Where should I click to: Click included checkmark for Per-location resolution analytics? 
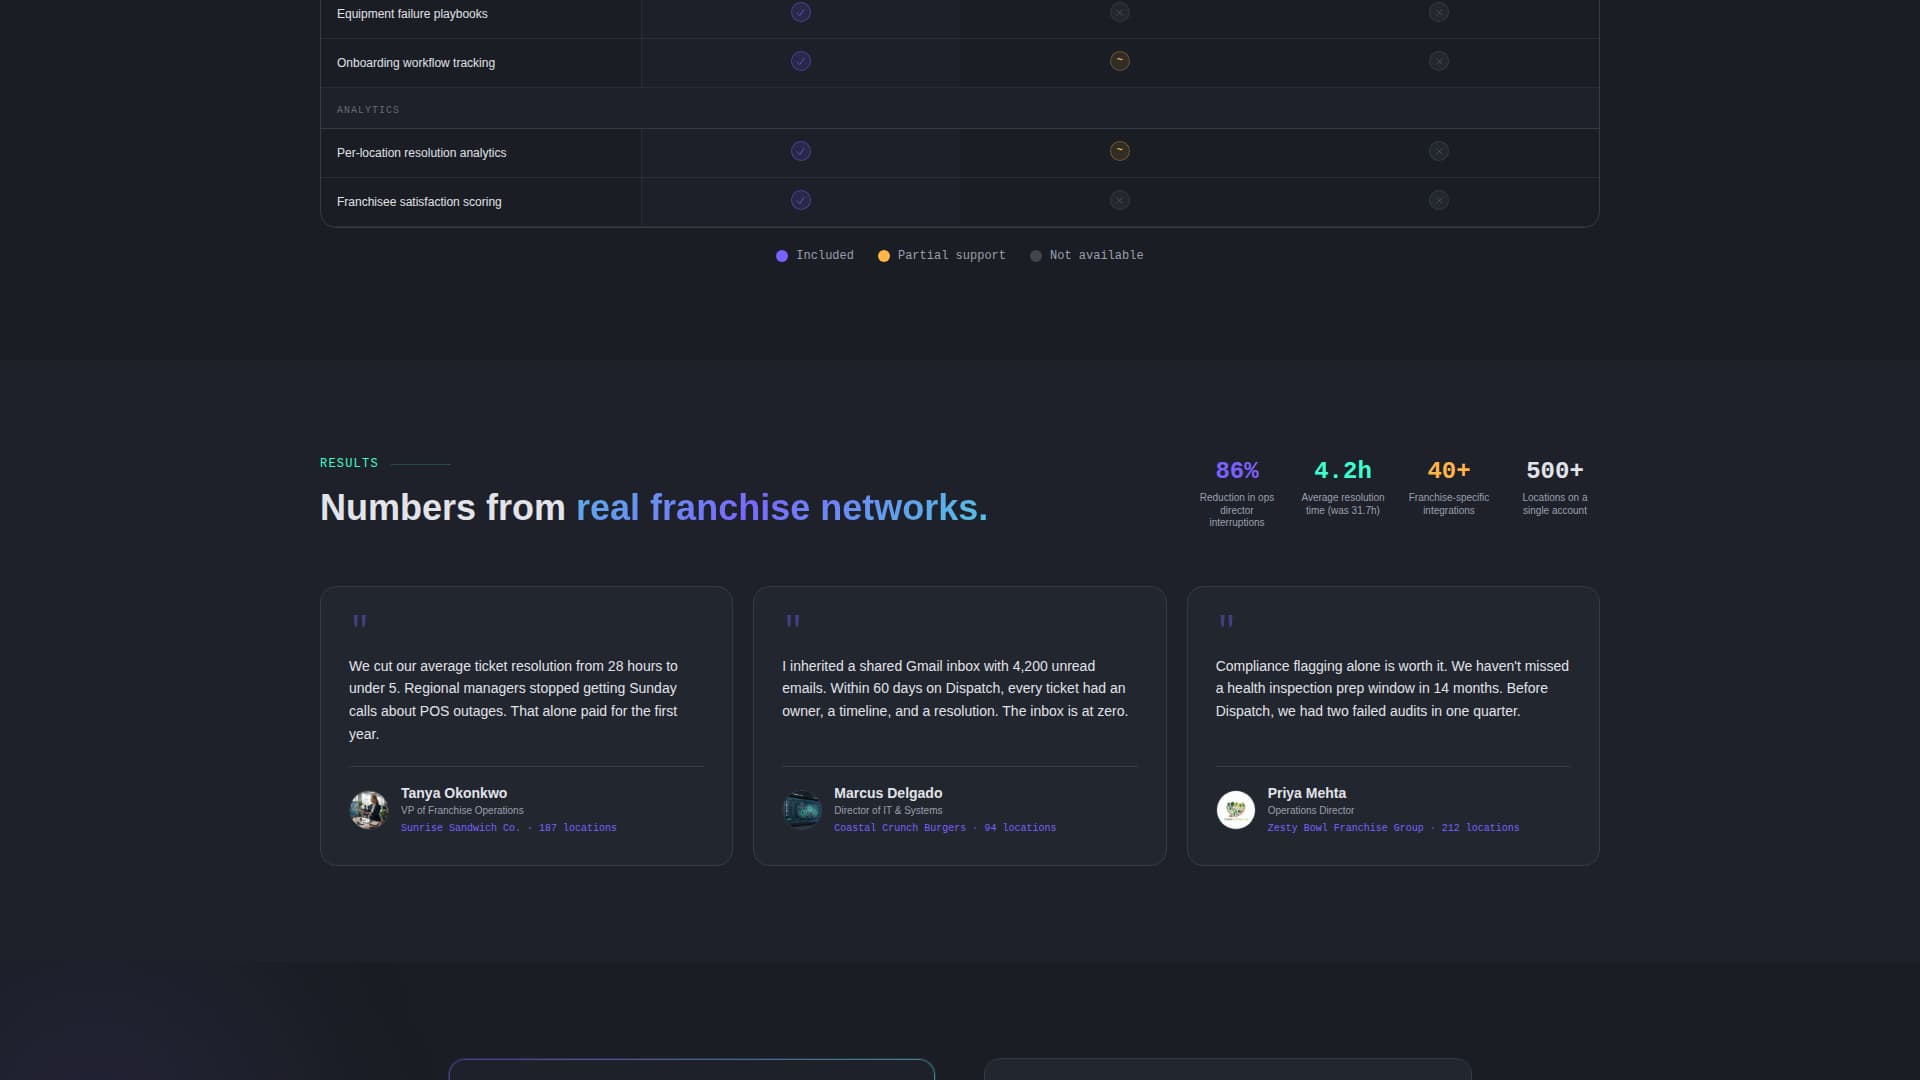[801, 151]
